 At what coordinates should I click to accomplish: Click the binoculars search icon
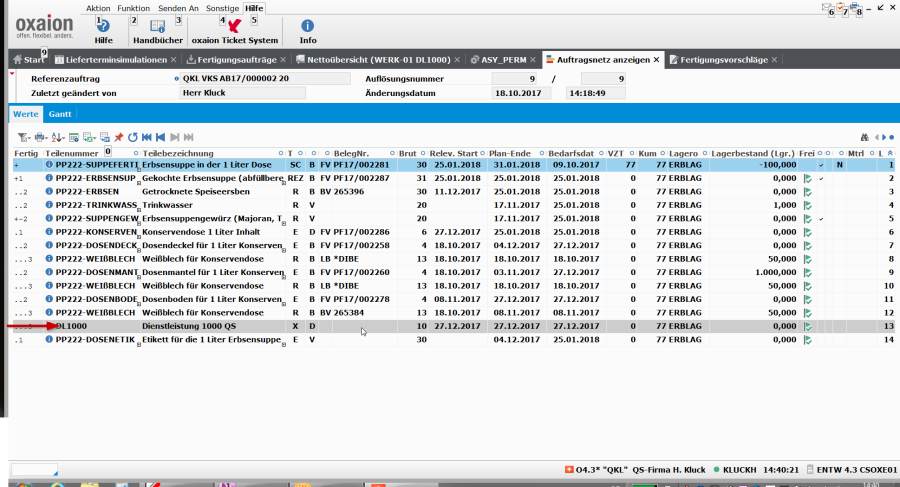click(x=864, y=137)
